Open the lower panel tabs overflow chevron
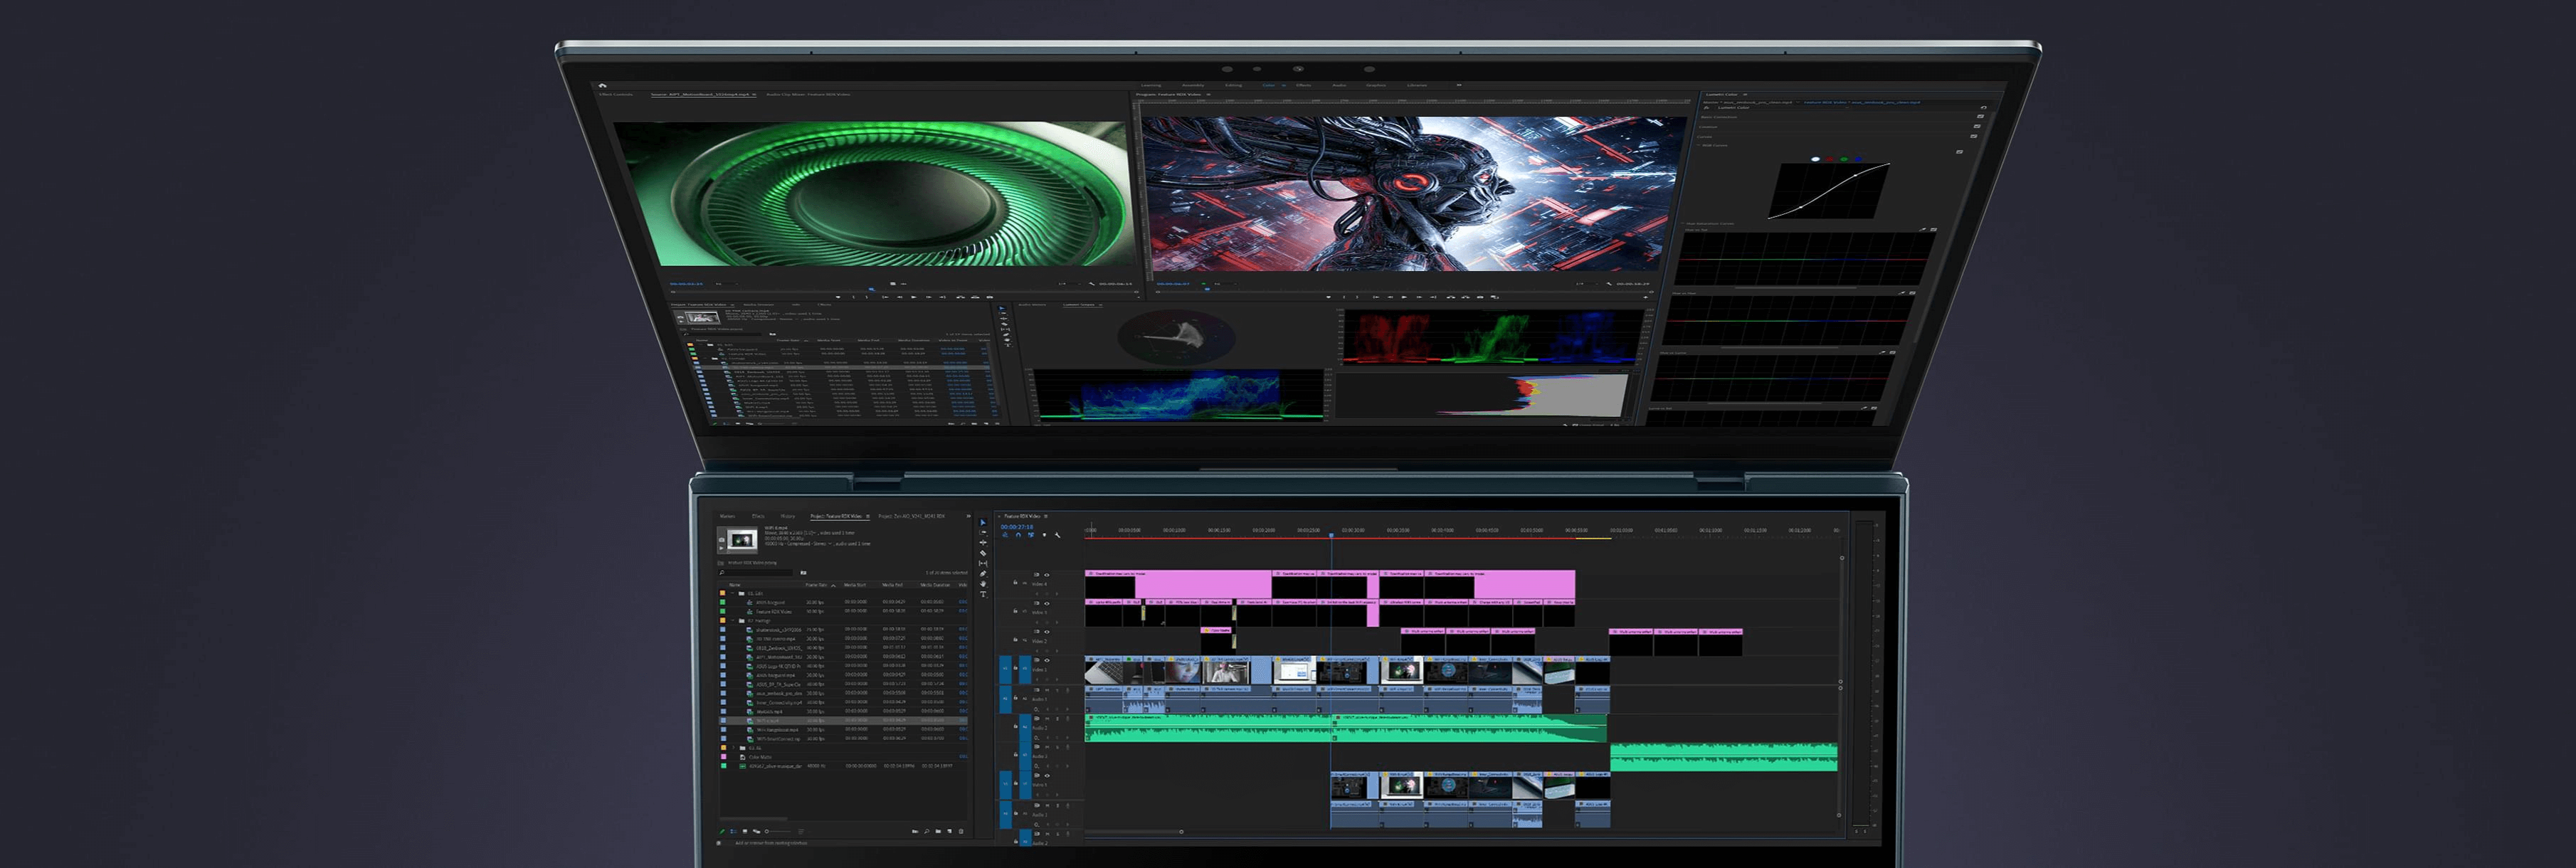 [969, 517]
